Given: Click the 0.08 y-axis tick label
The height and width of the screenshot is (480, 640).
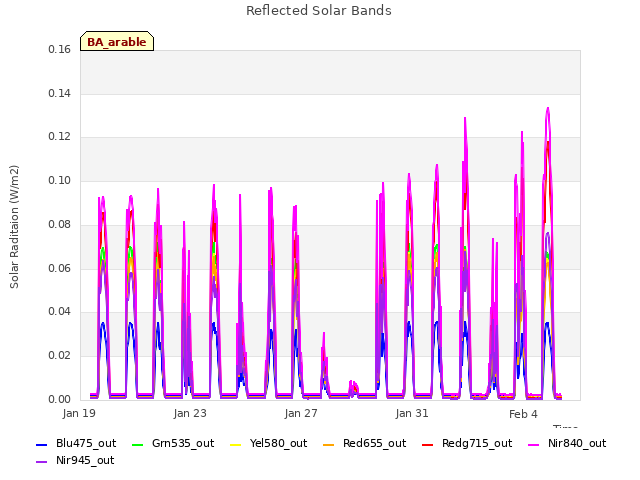Looking at the screenshot, I should (x=60, y=224).
